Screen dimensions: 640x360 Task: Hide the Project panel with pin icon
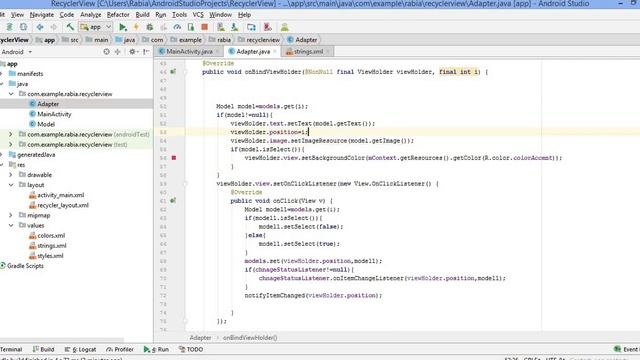(x=146, y=52)
